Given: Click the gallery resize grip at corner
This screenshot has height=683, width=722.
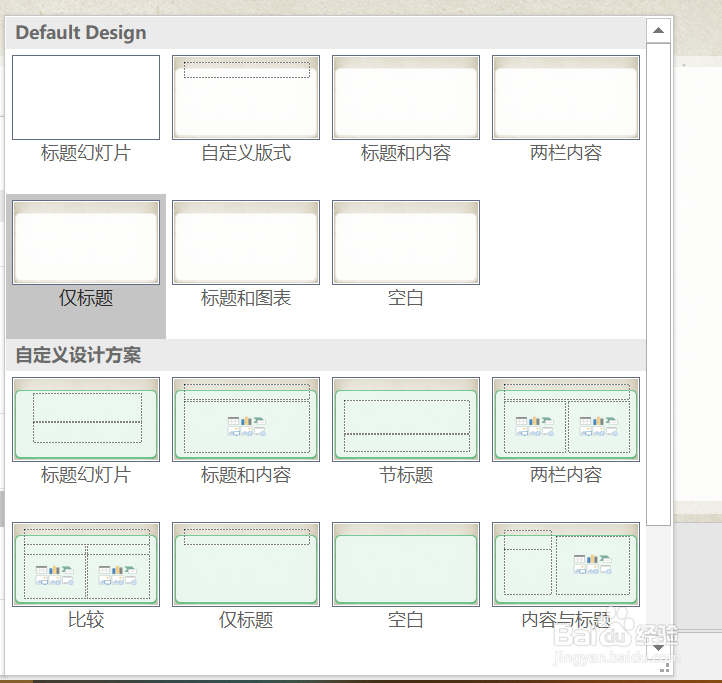Looking at the screenshot, I should coord(664,667).
